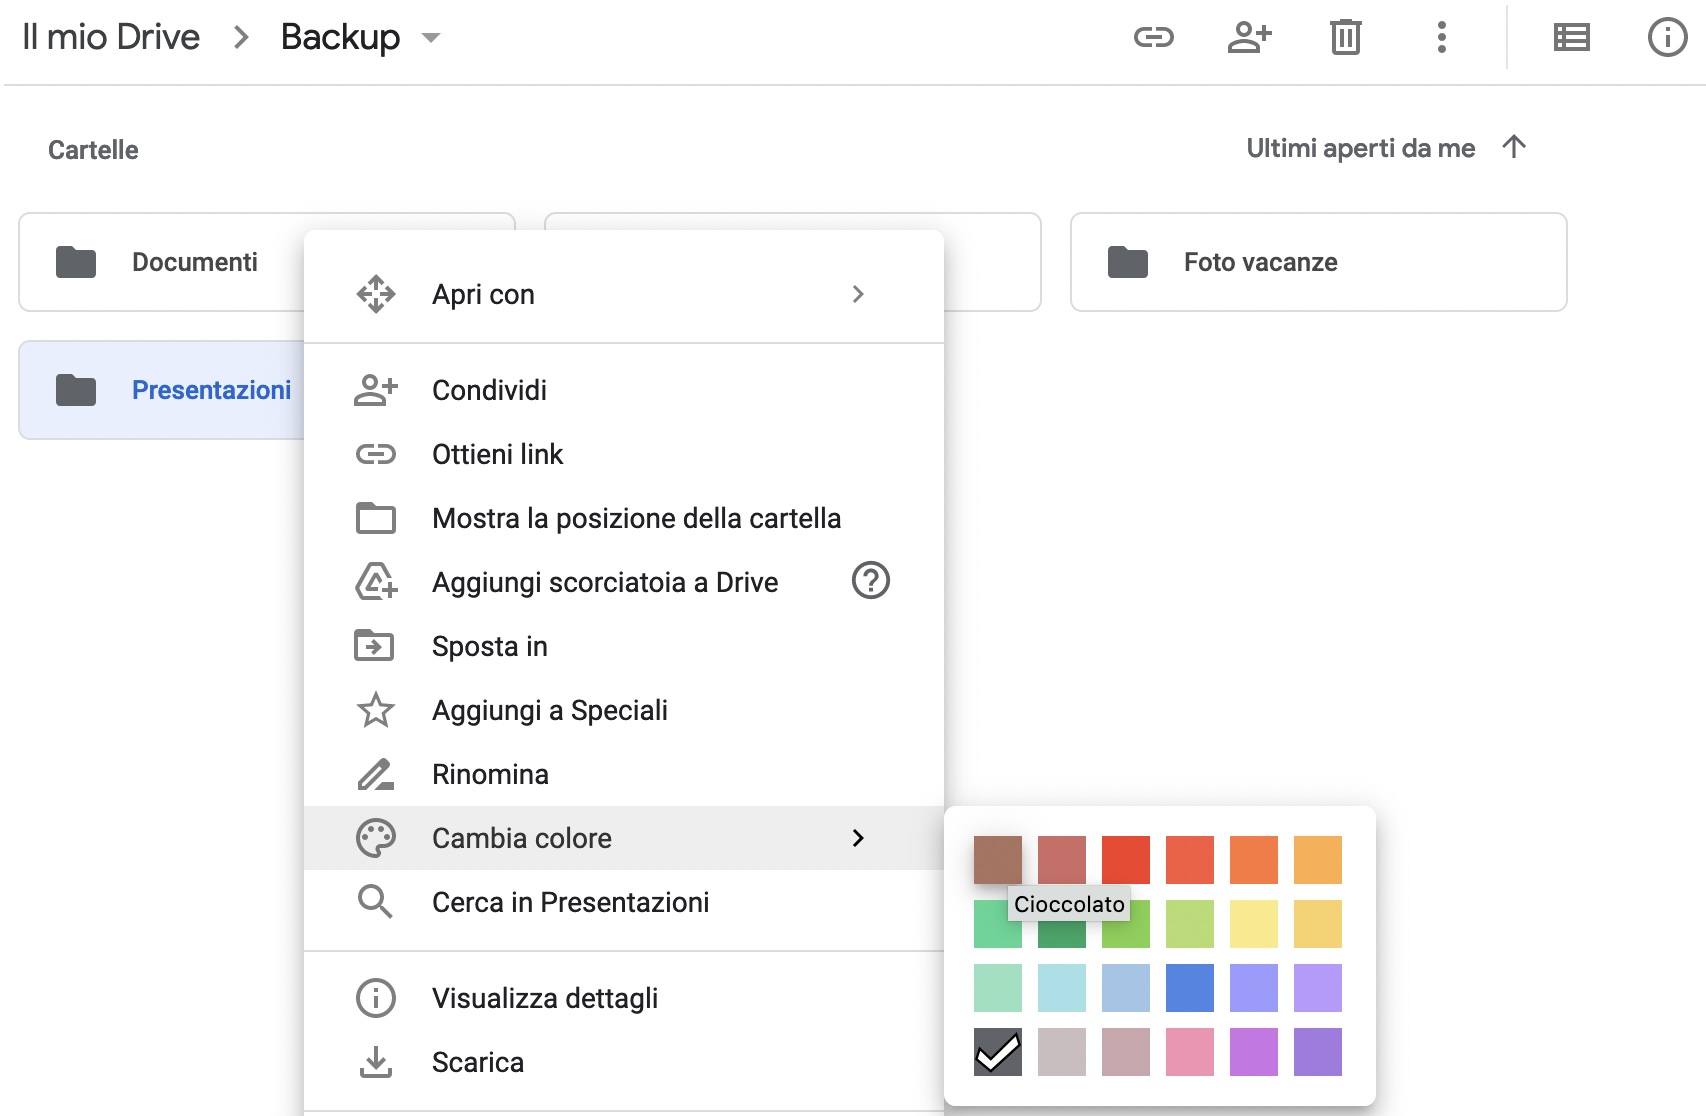Select Rinomina in the context menu

click(624, 774)
